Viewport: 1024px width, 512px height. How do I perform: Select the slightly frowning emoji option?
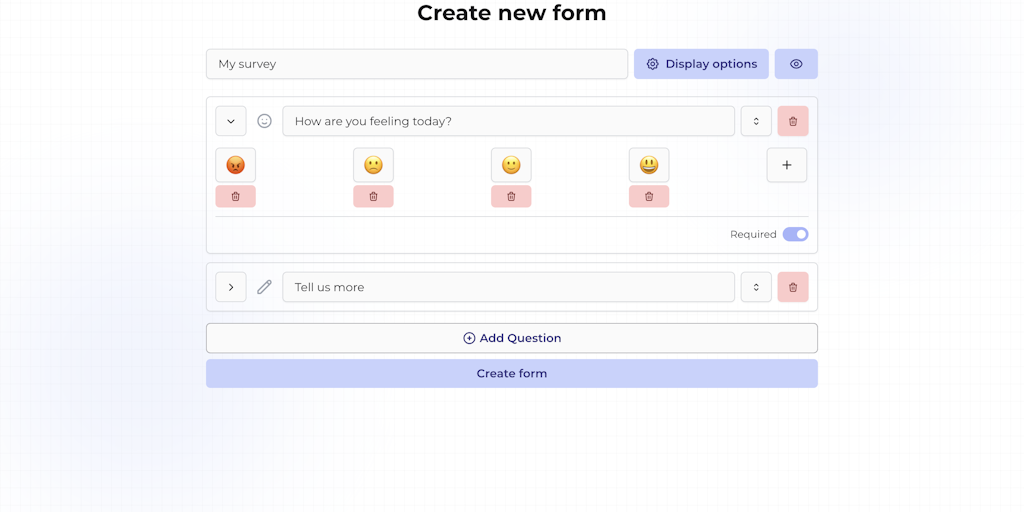coord(373,165)
